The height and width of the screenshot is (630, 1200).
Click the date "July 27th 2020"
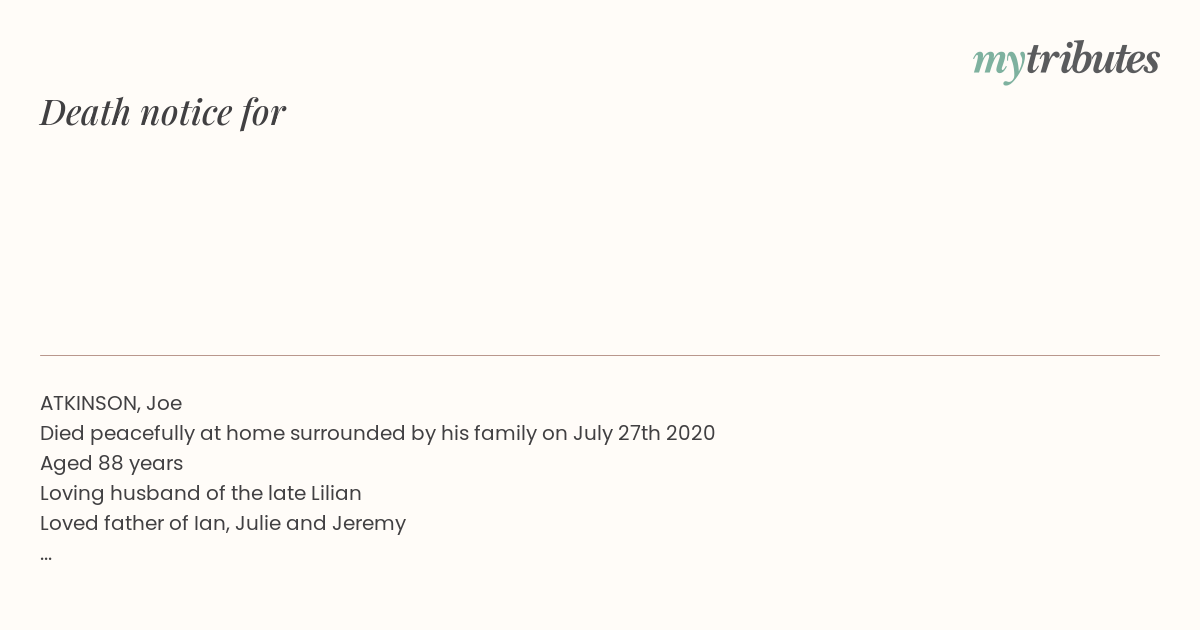[x=644, y=433]
